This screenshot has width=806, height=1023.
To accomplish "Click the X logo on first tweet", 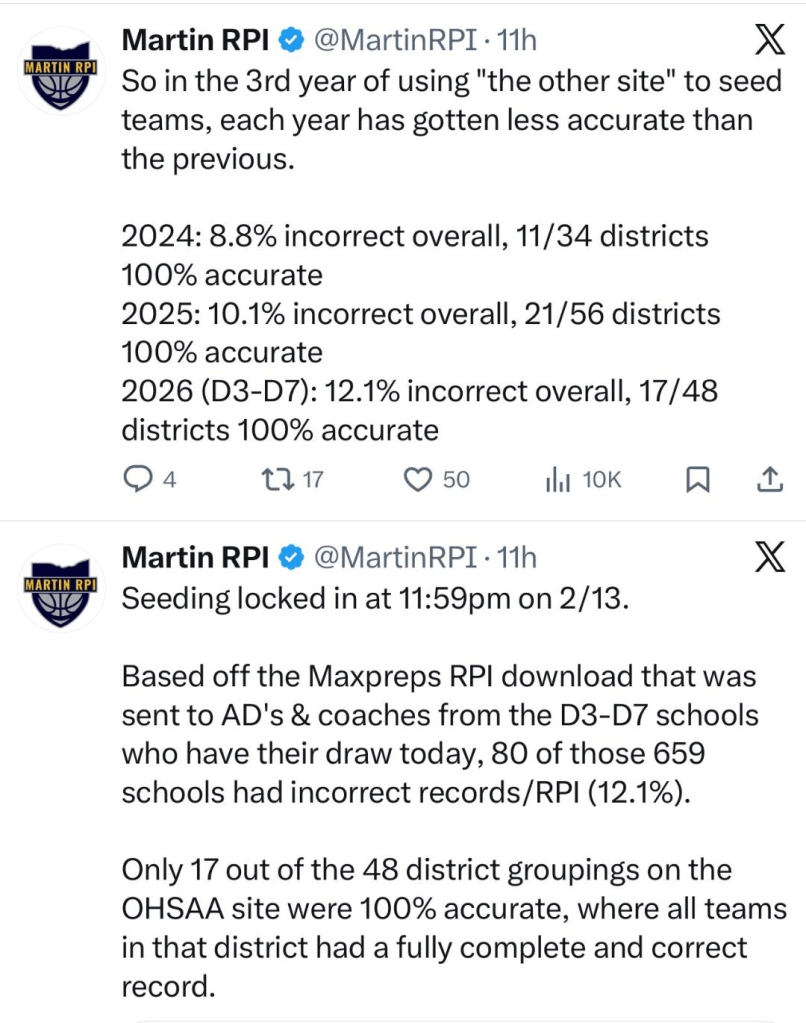I will tap(767, 38).
